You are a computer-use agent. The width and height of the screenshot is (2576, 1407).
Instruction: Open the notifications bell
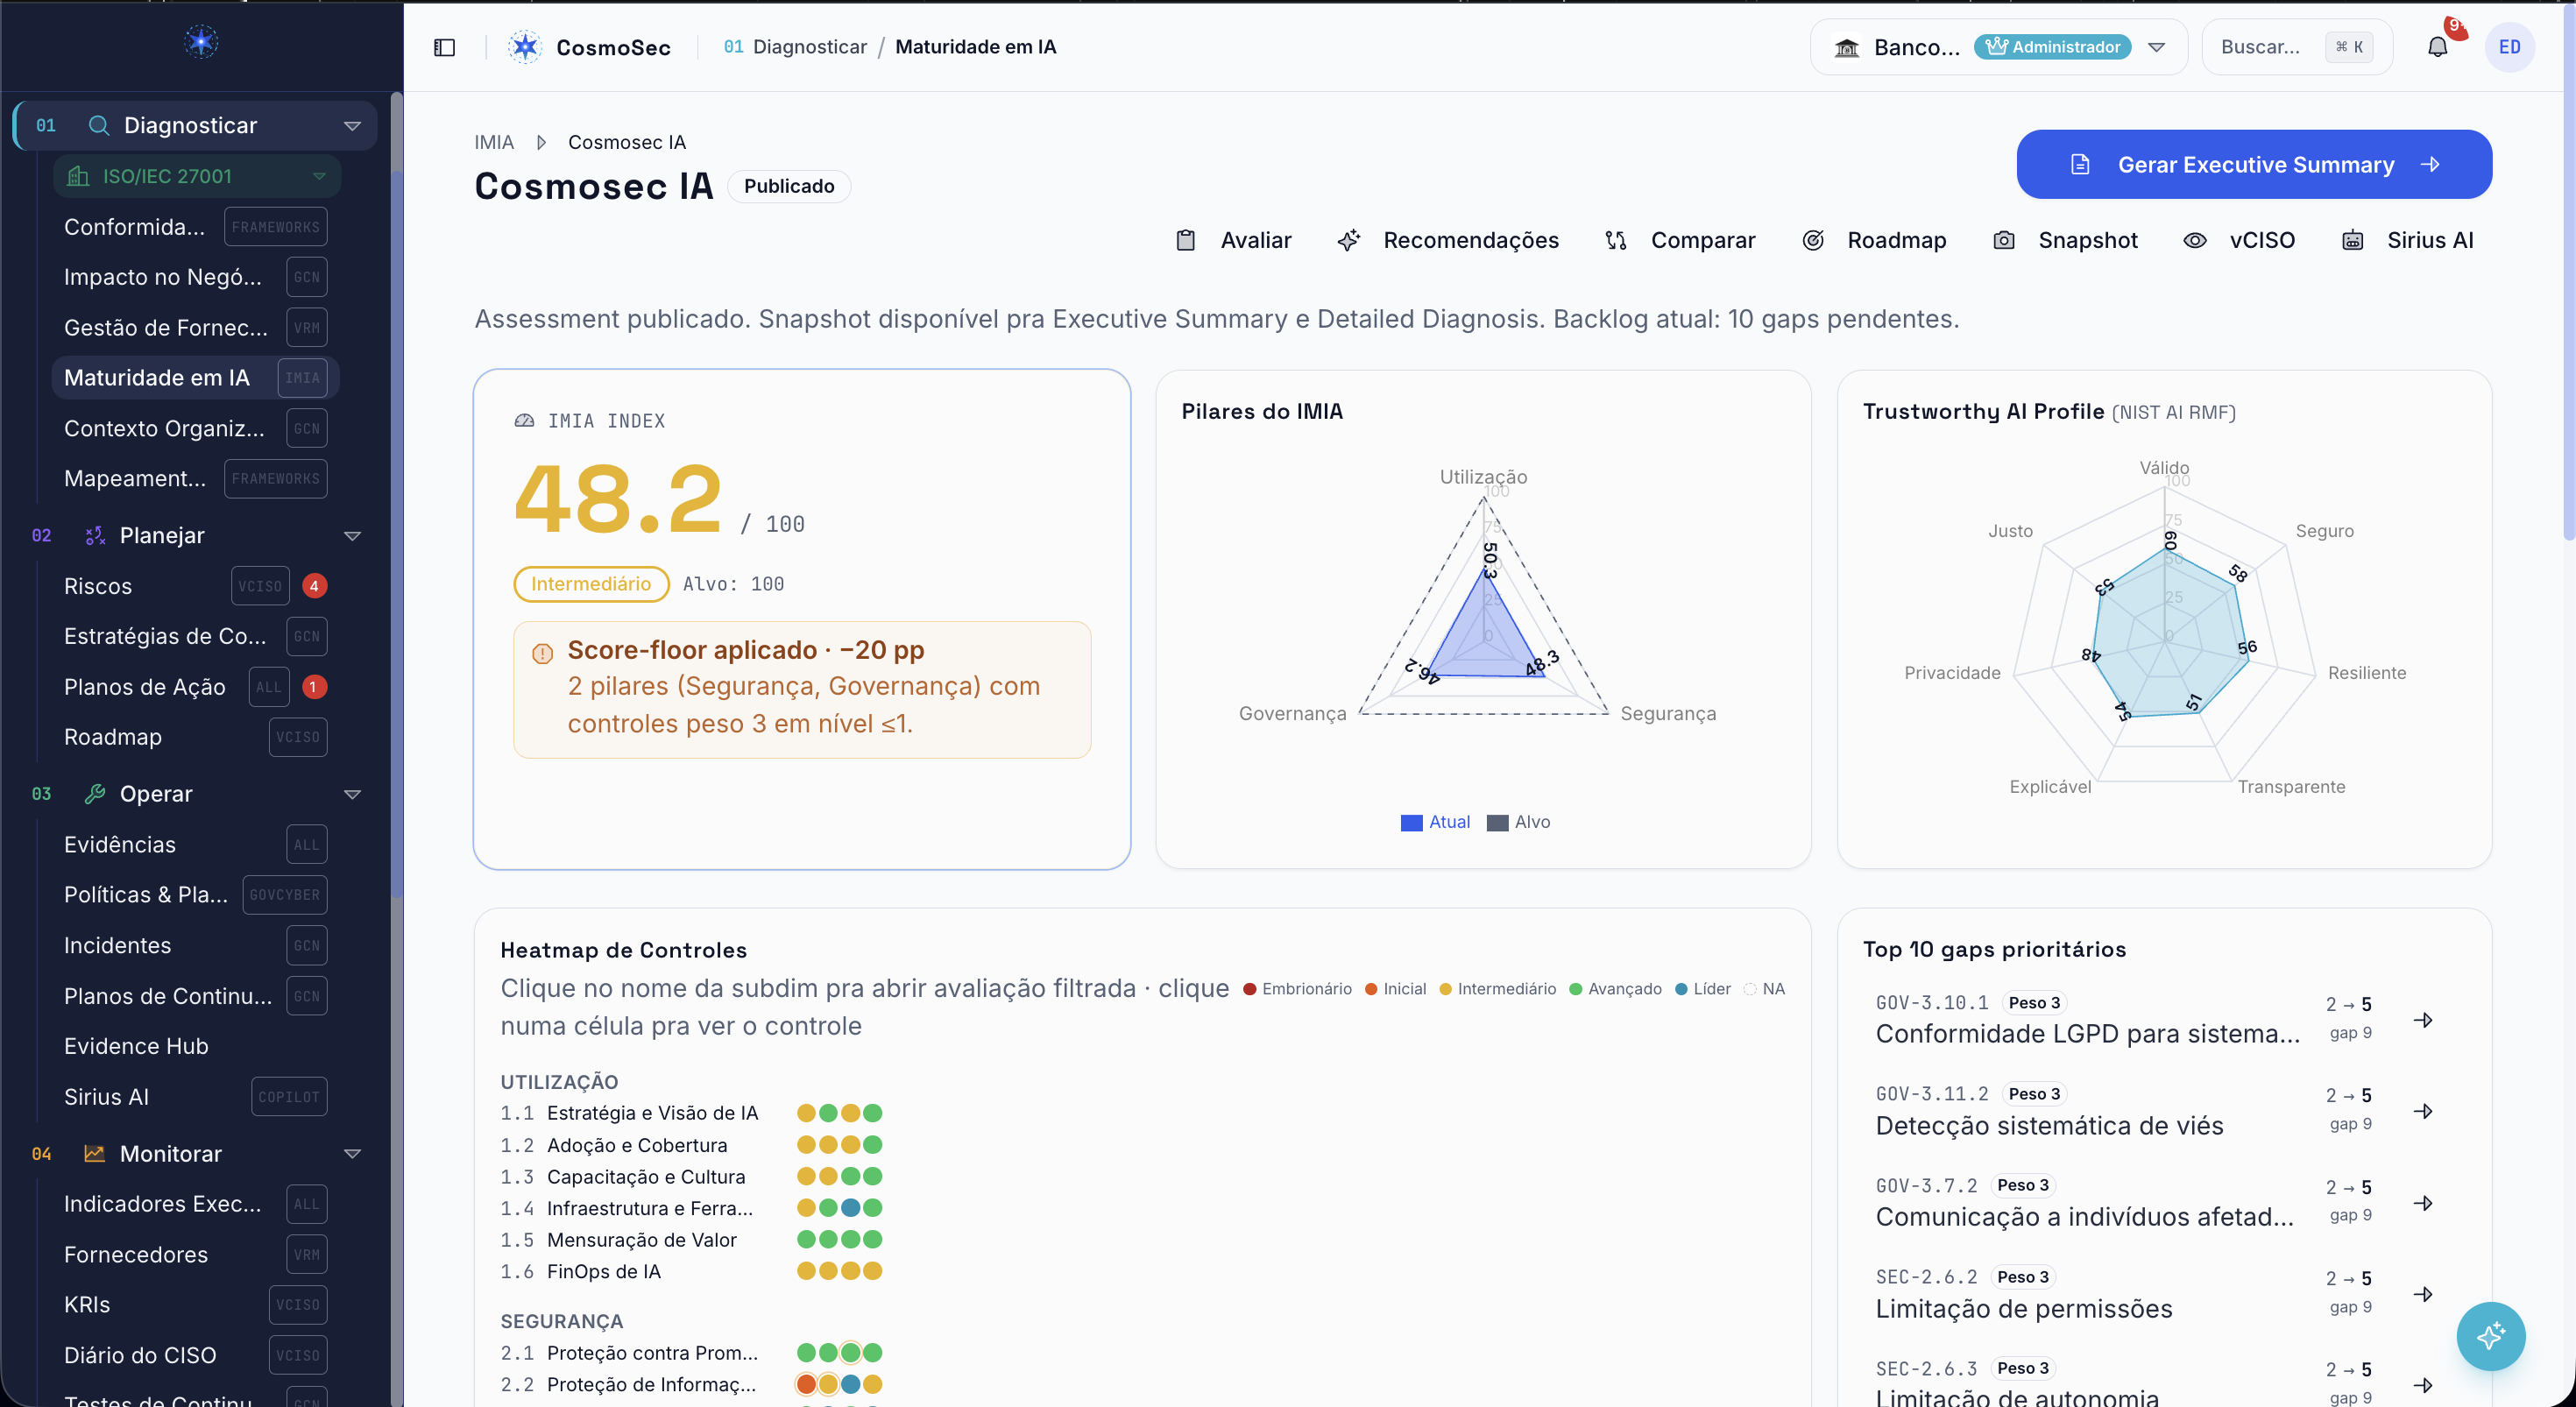[x=2437, y=47]
